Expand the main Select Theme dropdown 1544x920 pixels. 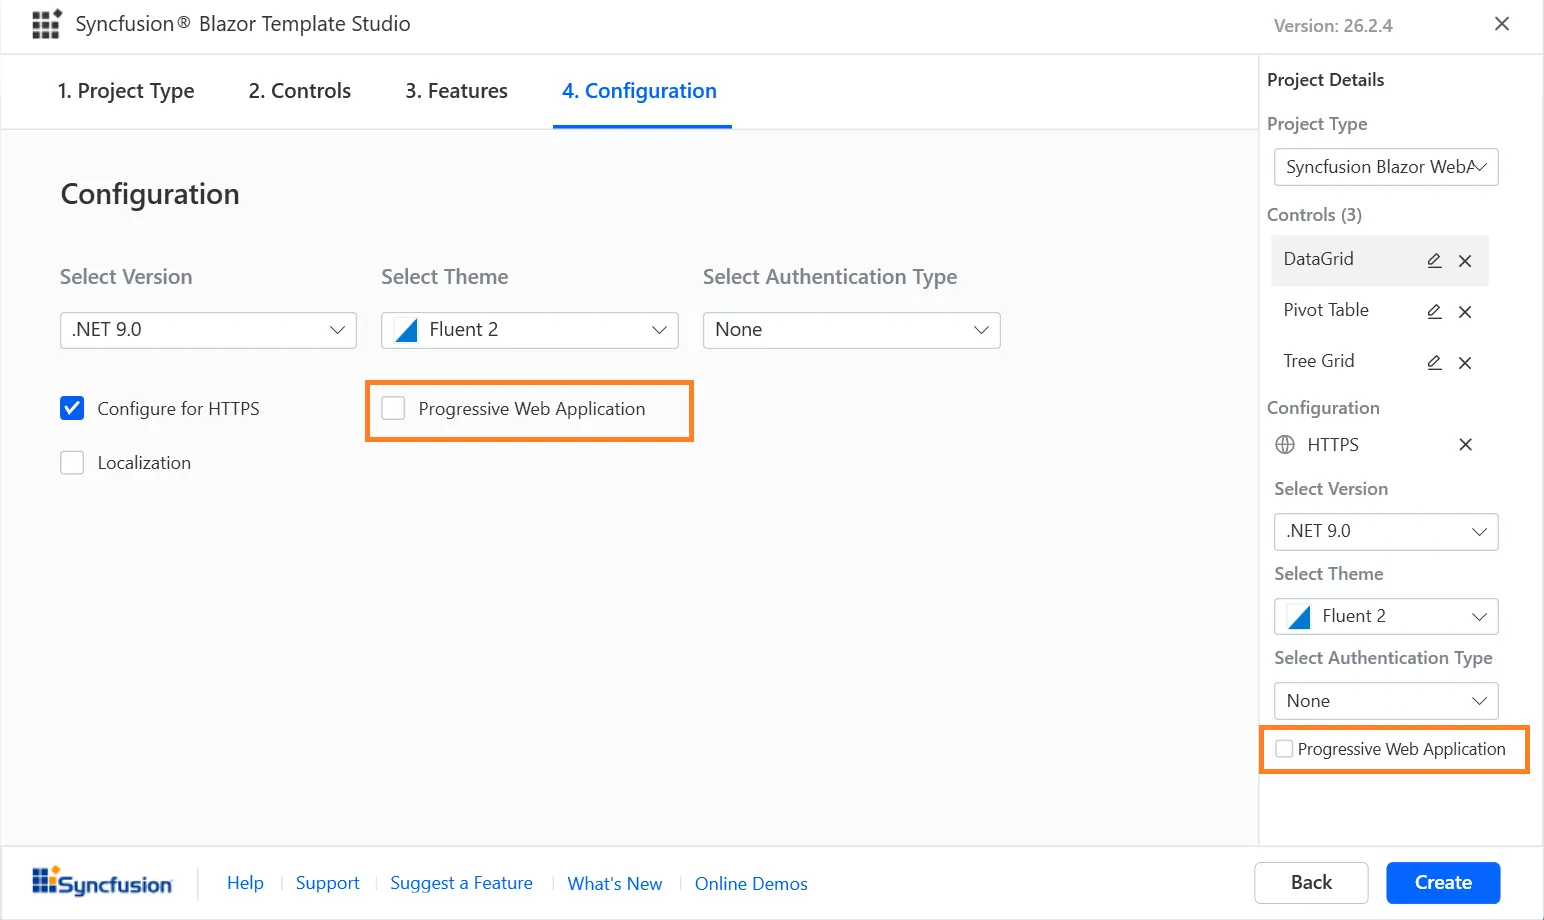click(x=529, y=330)
